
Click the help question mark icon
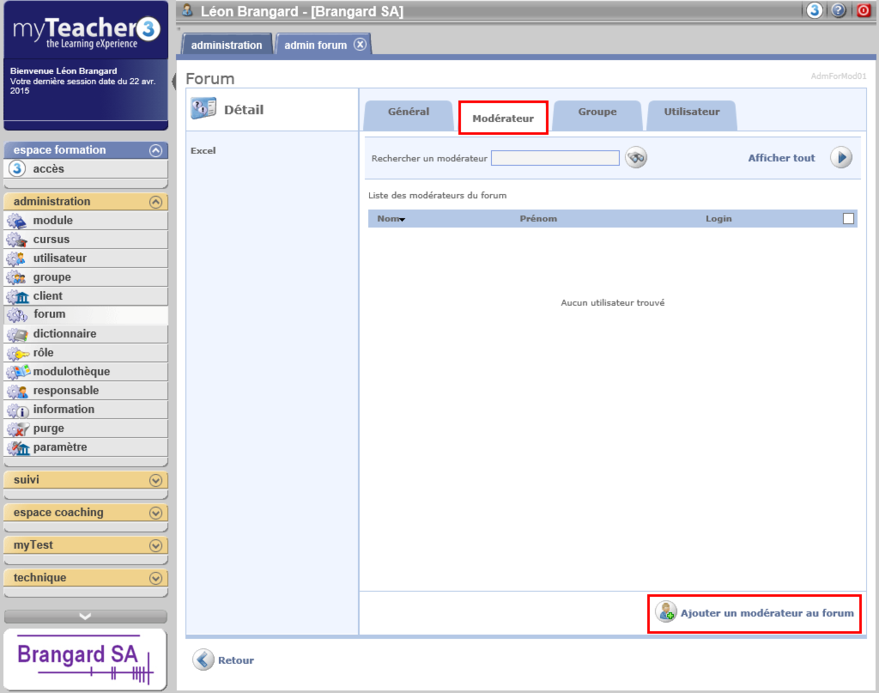838,10
